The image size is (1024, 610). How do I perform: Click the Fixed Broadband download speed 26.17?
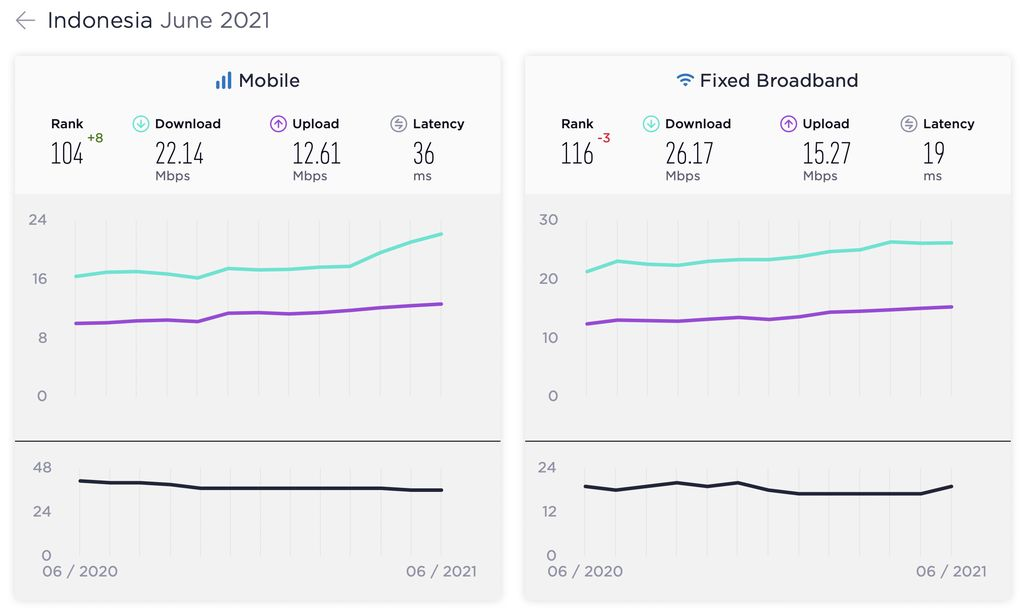[x=689, y=153]
